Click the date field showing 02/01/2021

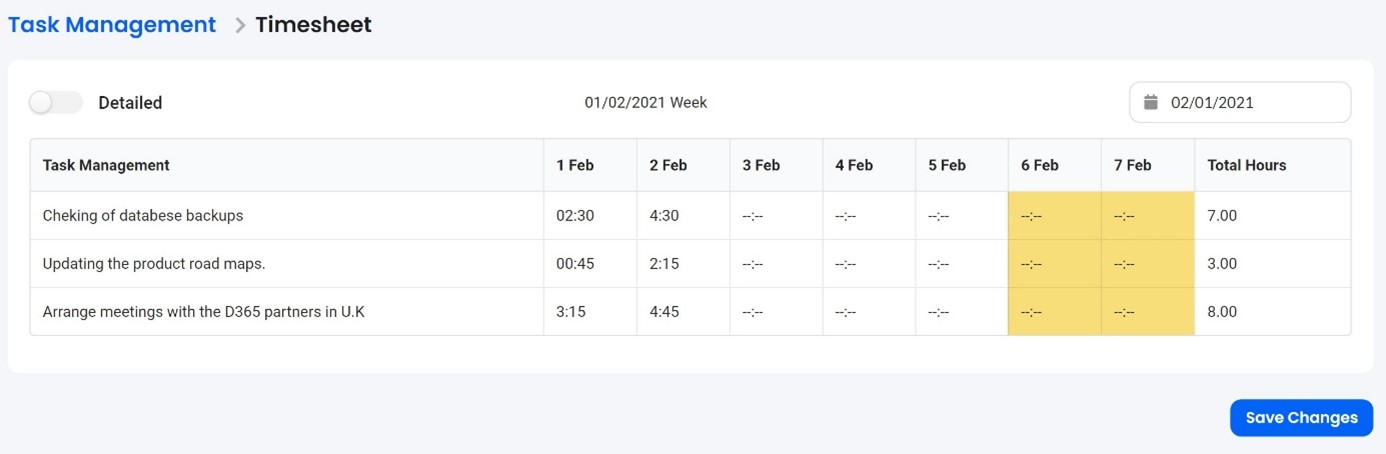pyautogui.click(x=1240, y=102)
